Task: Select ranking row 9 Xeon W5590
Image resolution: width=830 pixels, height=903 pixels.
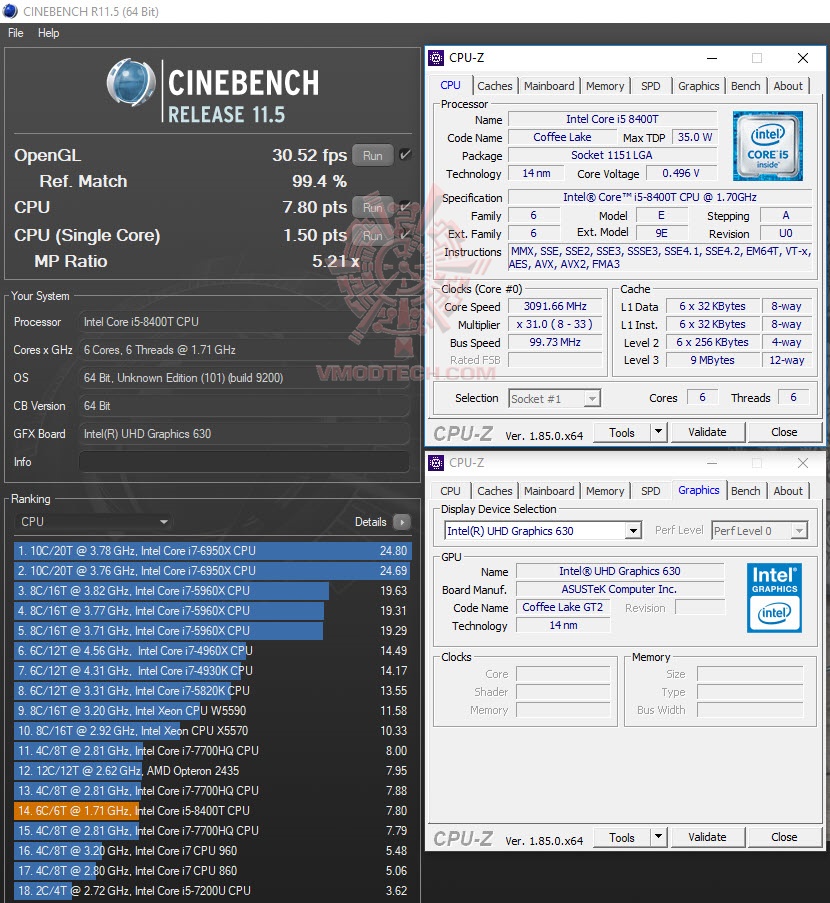Action: (212, 711)
